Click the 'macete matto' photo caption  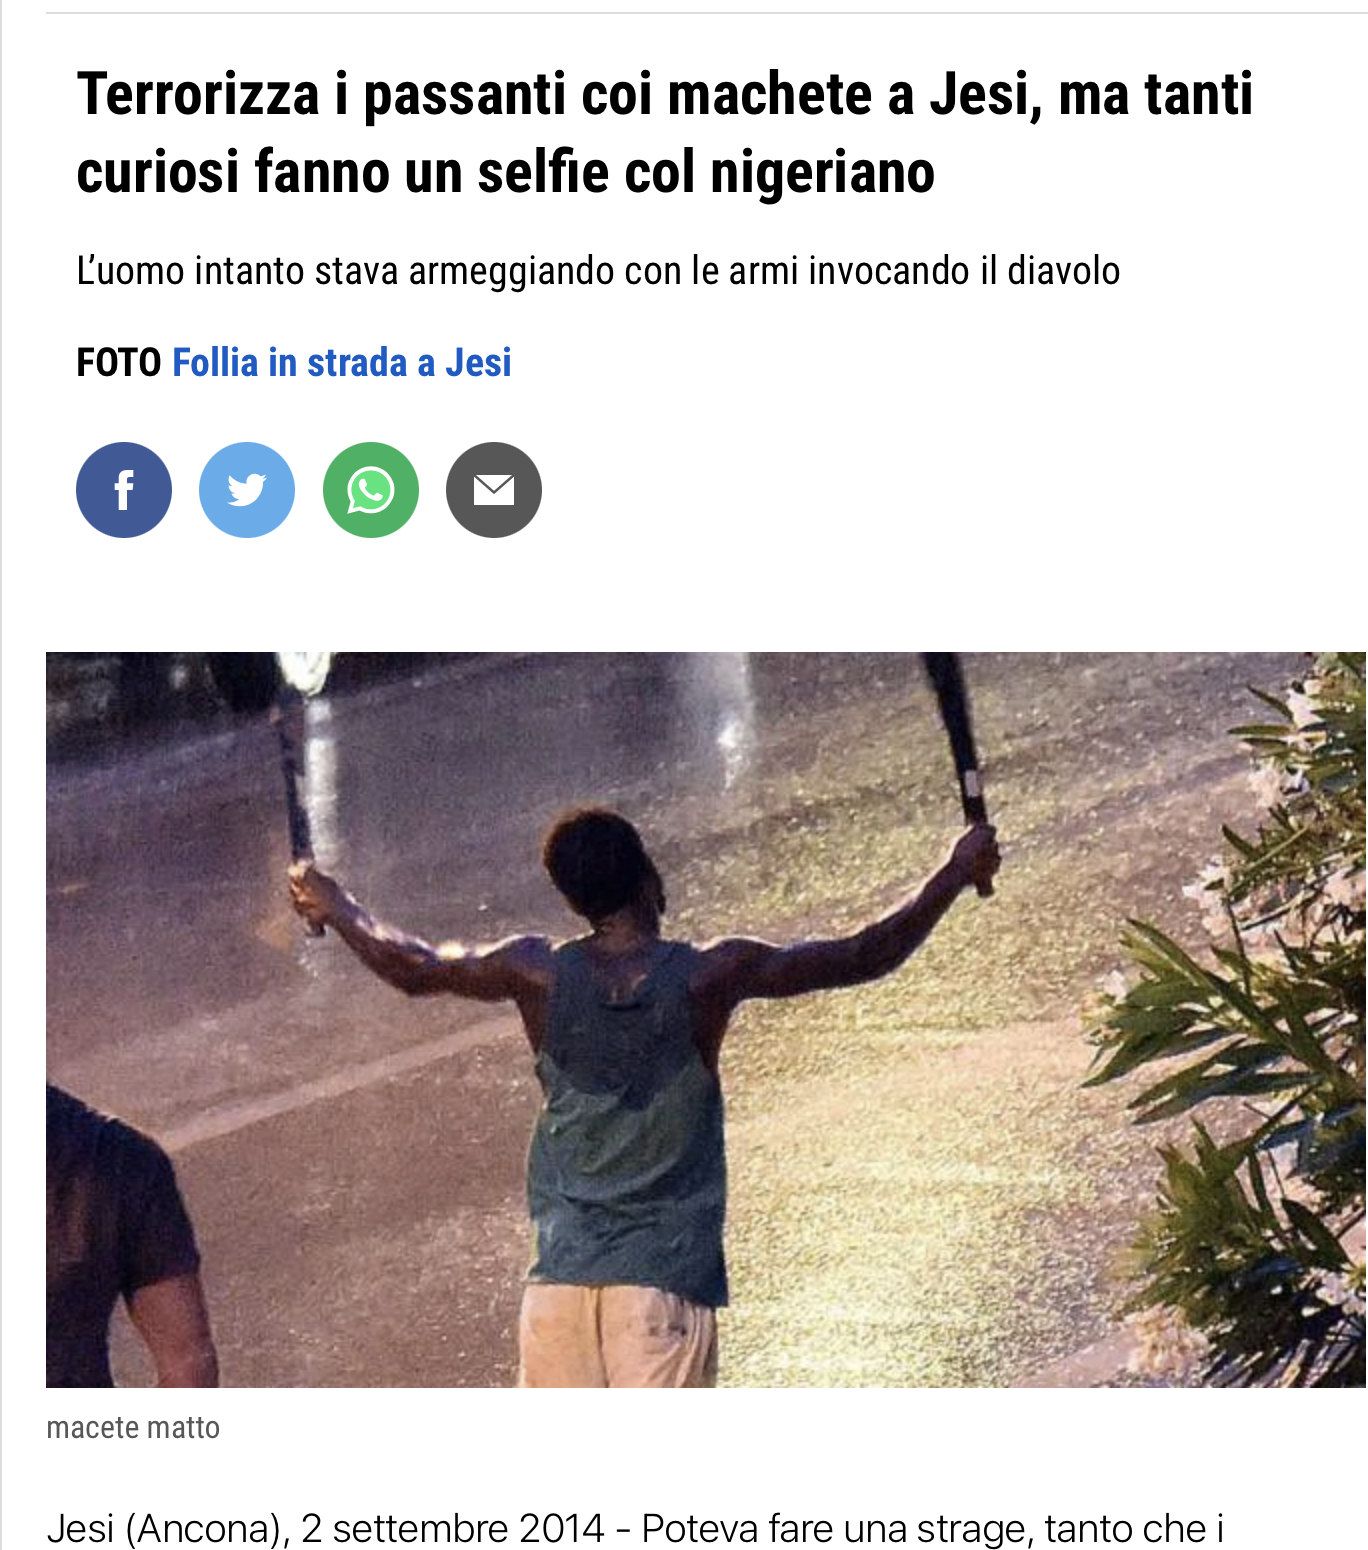[133, 1427]
